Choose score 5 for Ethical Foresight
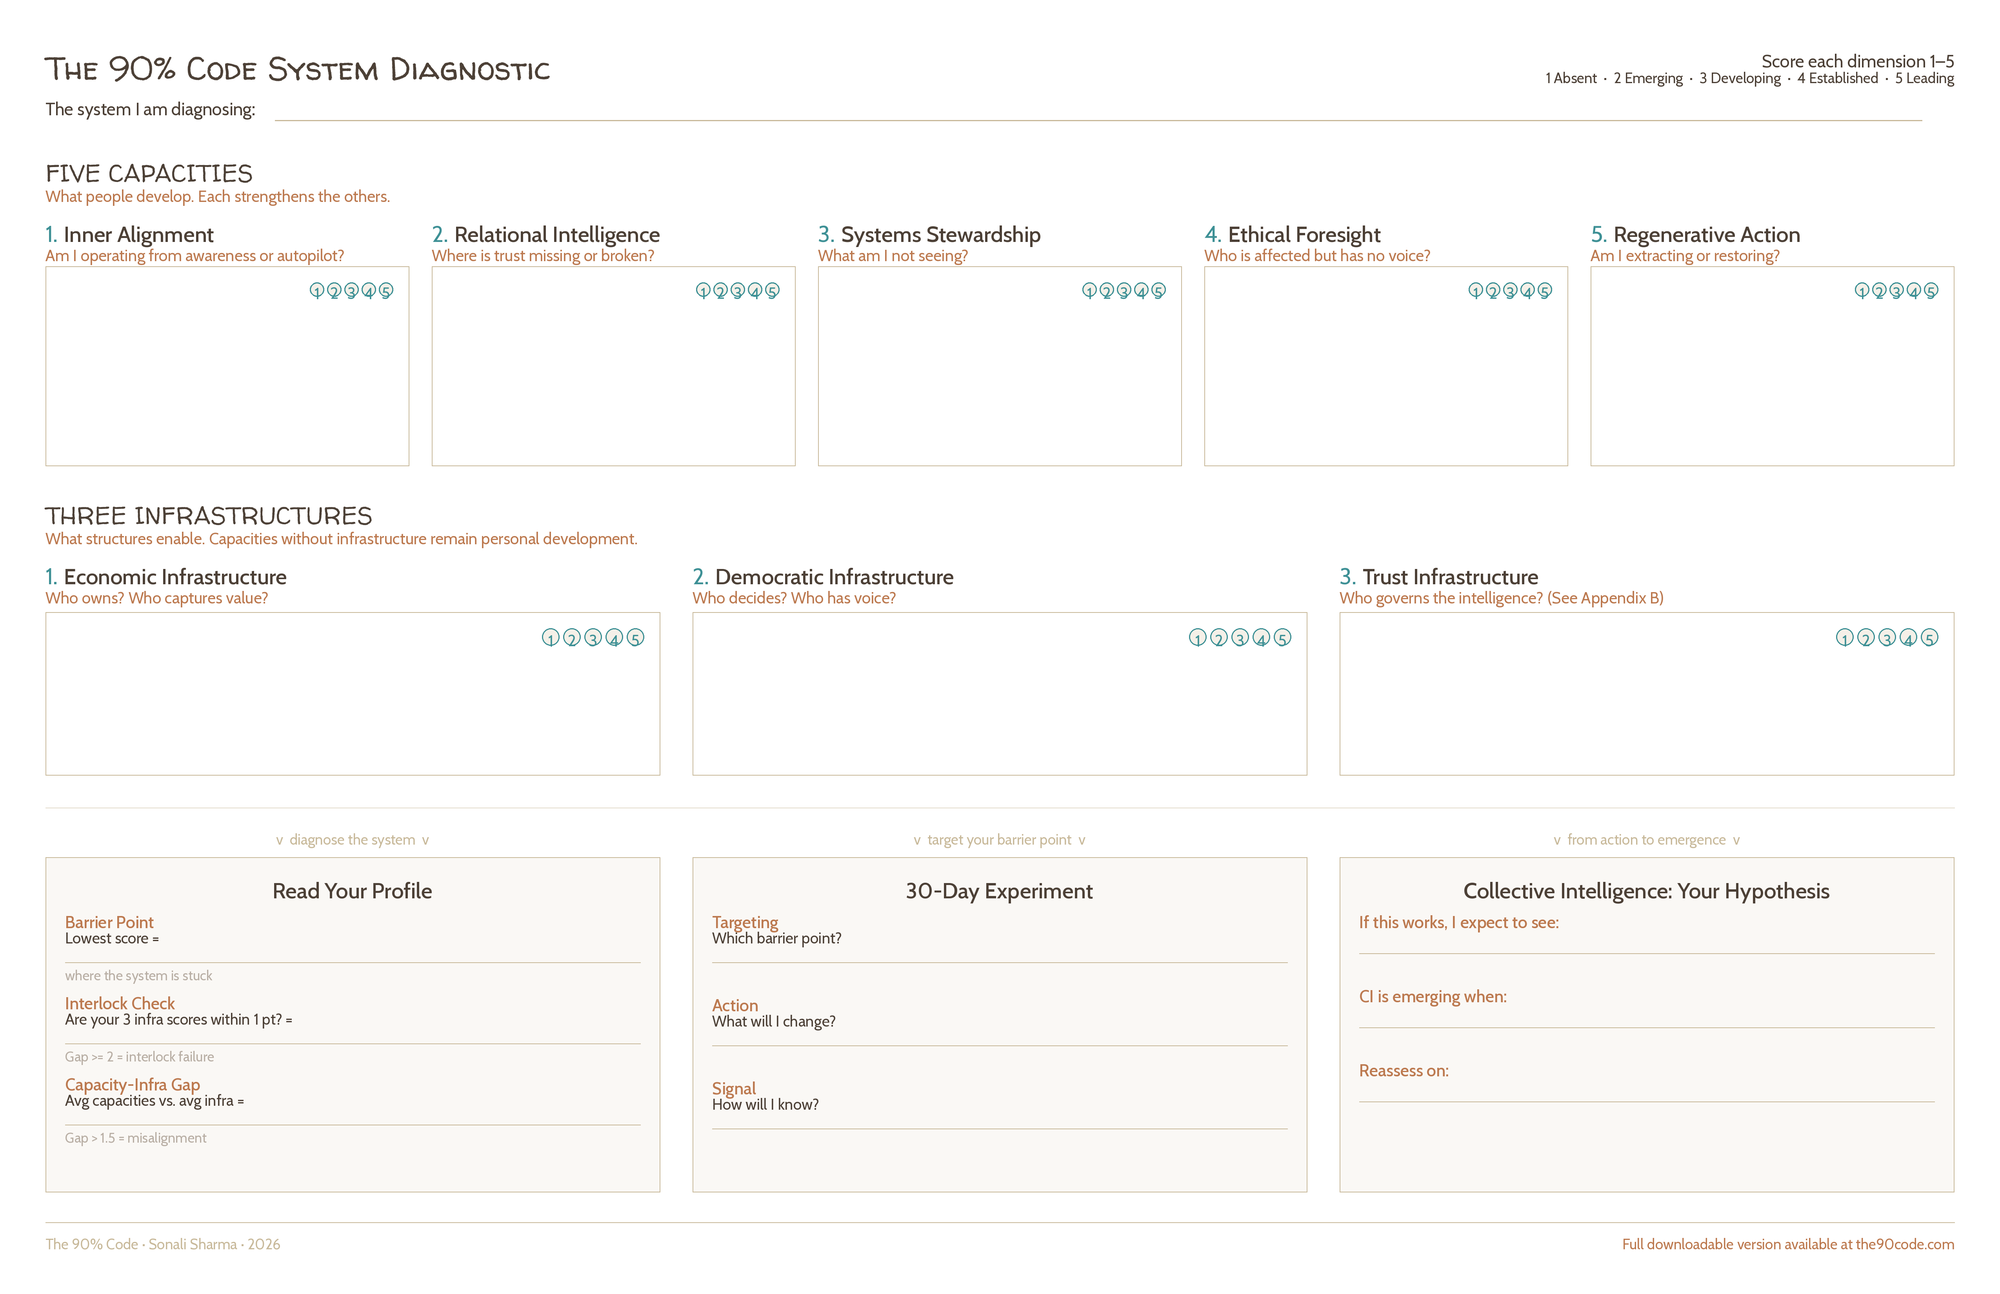The height and width of the screenshot is (1294, 2000). (x=1545, y=291)
